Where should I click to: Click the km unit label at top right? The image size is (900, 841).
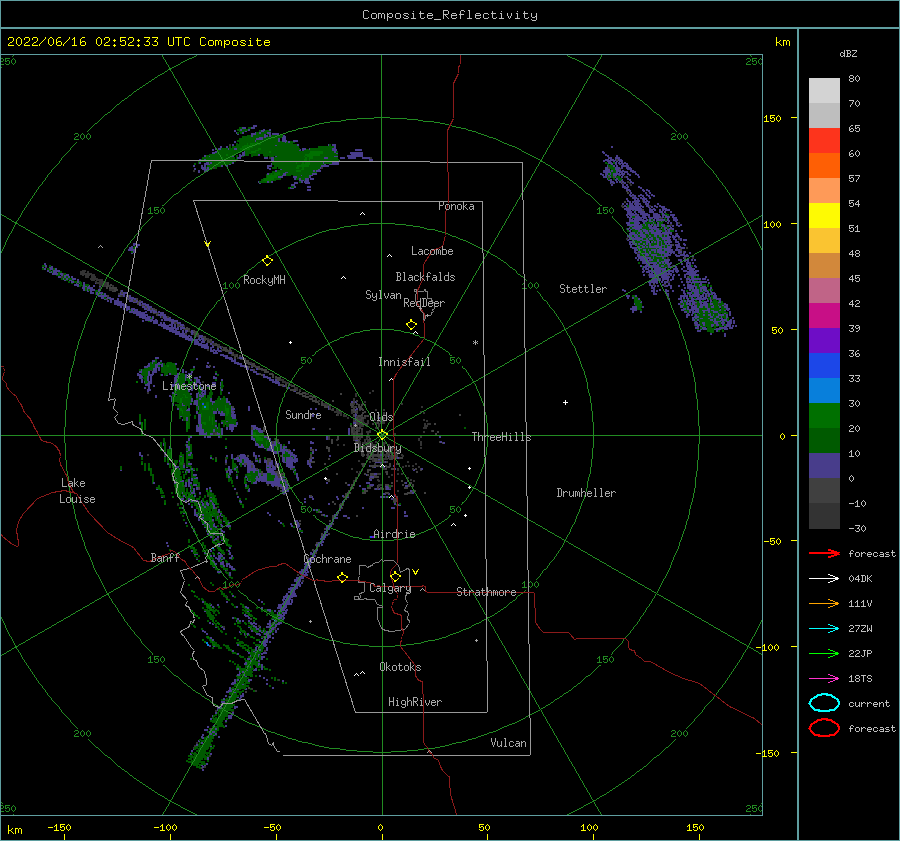[782, 42]
